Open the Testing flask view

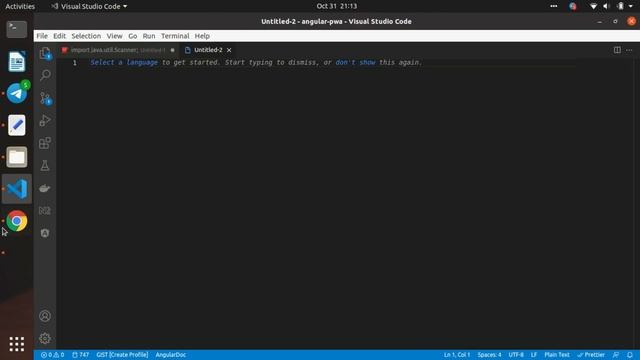tap(45, 165)
